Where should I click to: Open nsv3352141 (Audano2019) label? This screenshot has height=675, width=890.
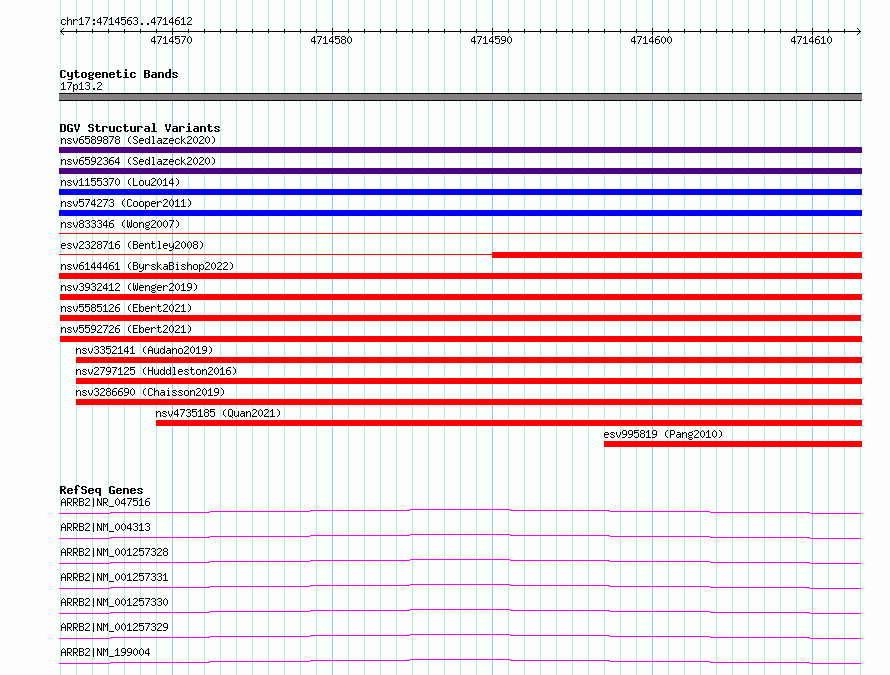[144, 350]
